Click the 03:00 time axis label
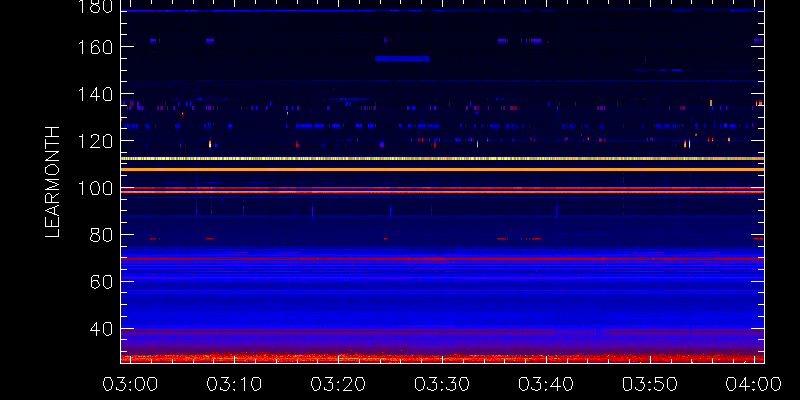Viewport: 800px width, 400px height. [x=129, y=384]
